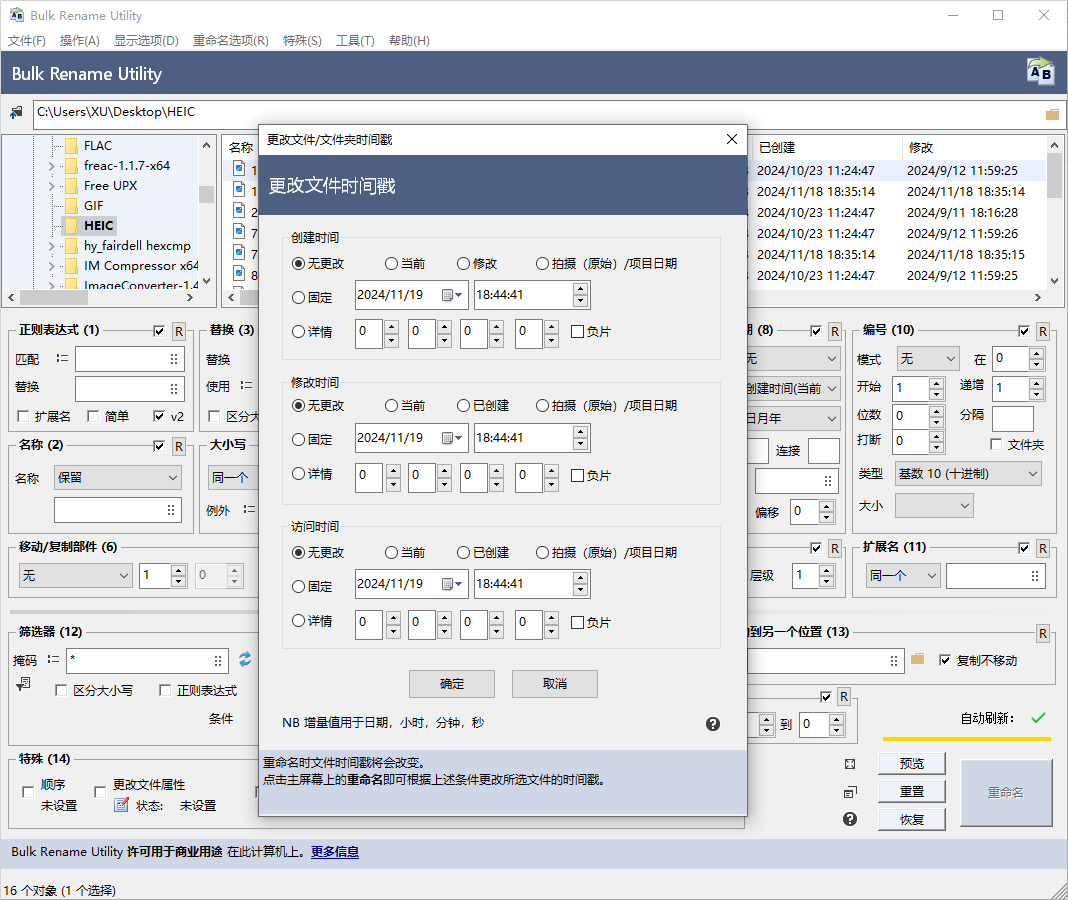Open the 类型 基数 10 dropdown

click(x=967, y=473)
